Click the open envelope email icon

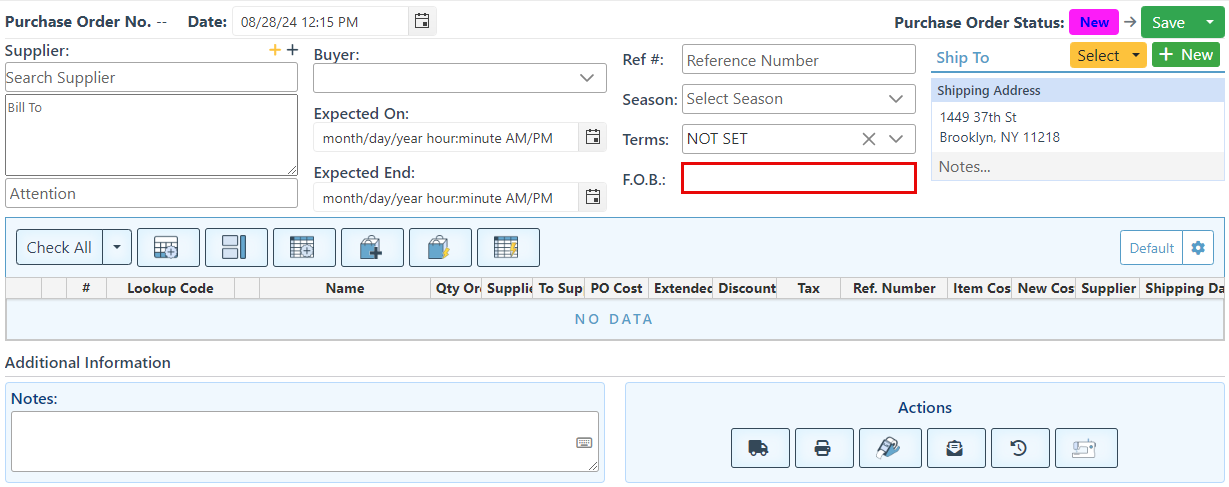(956, 448)
